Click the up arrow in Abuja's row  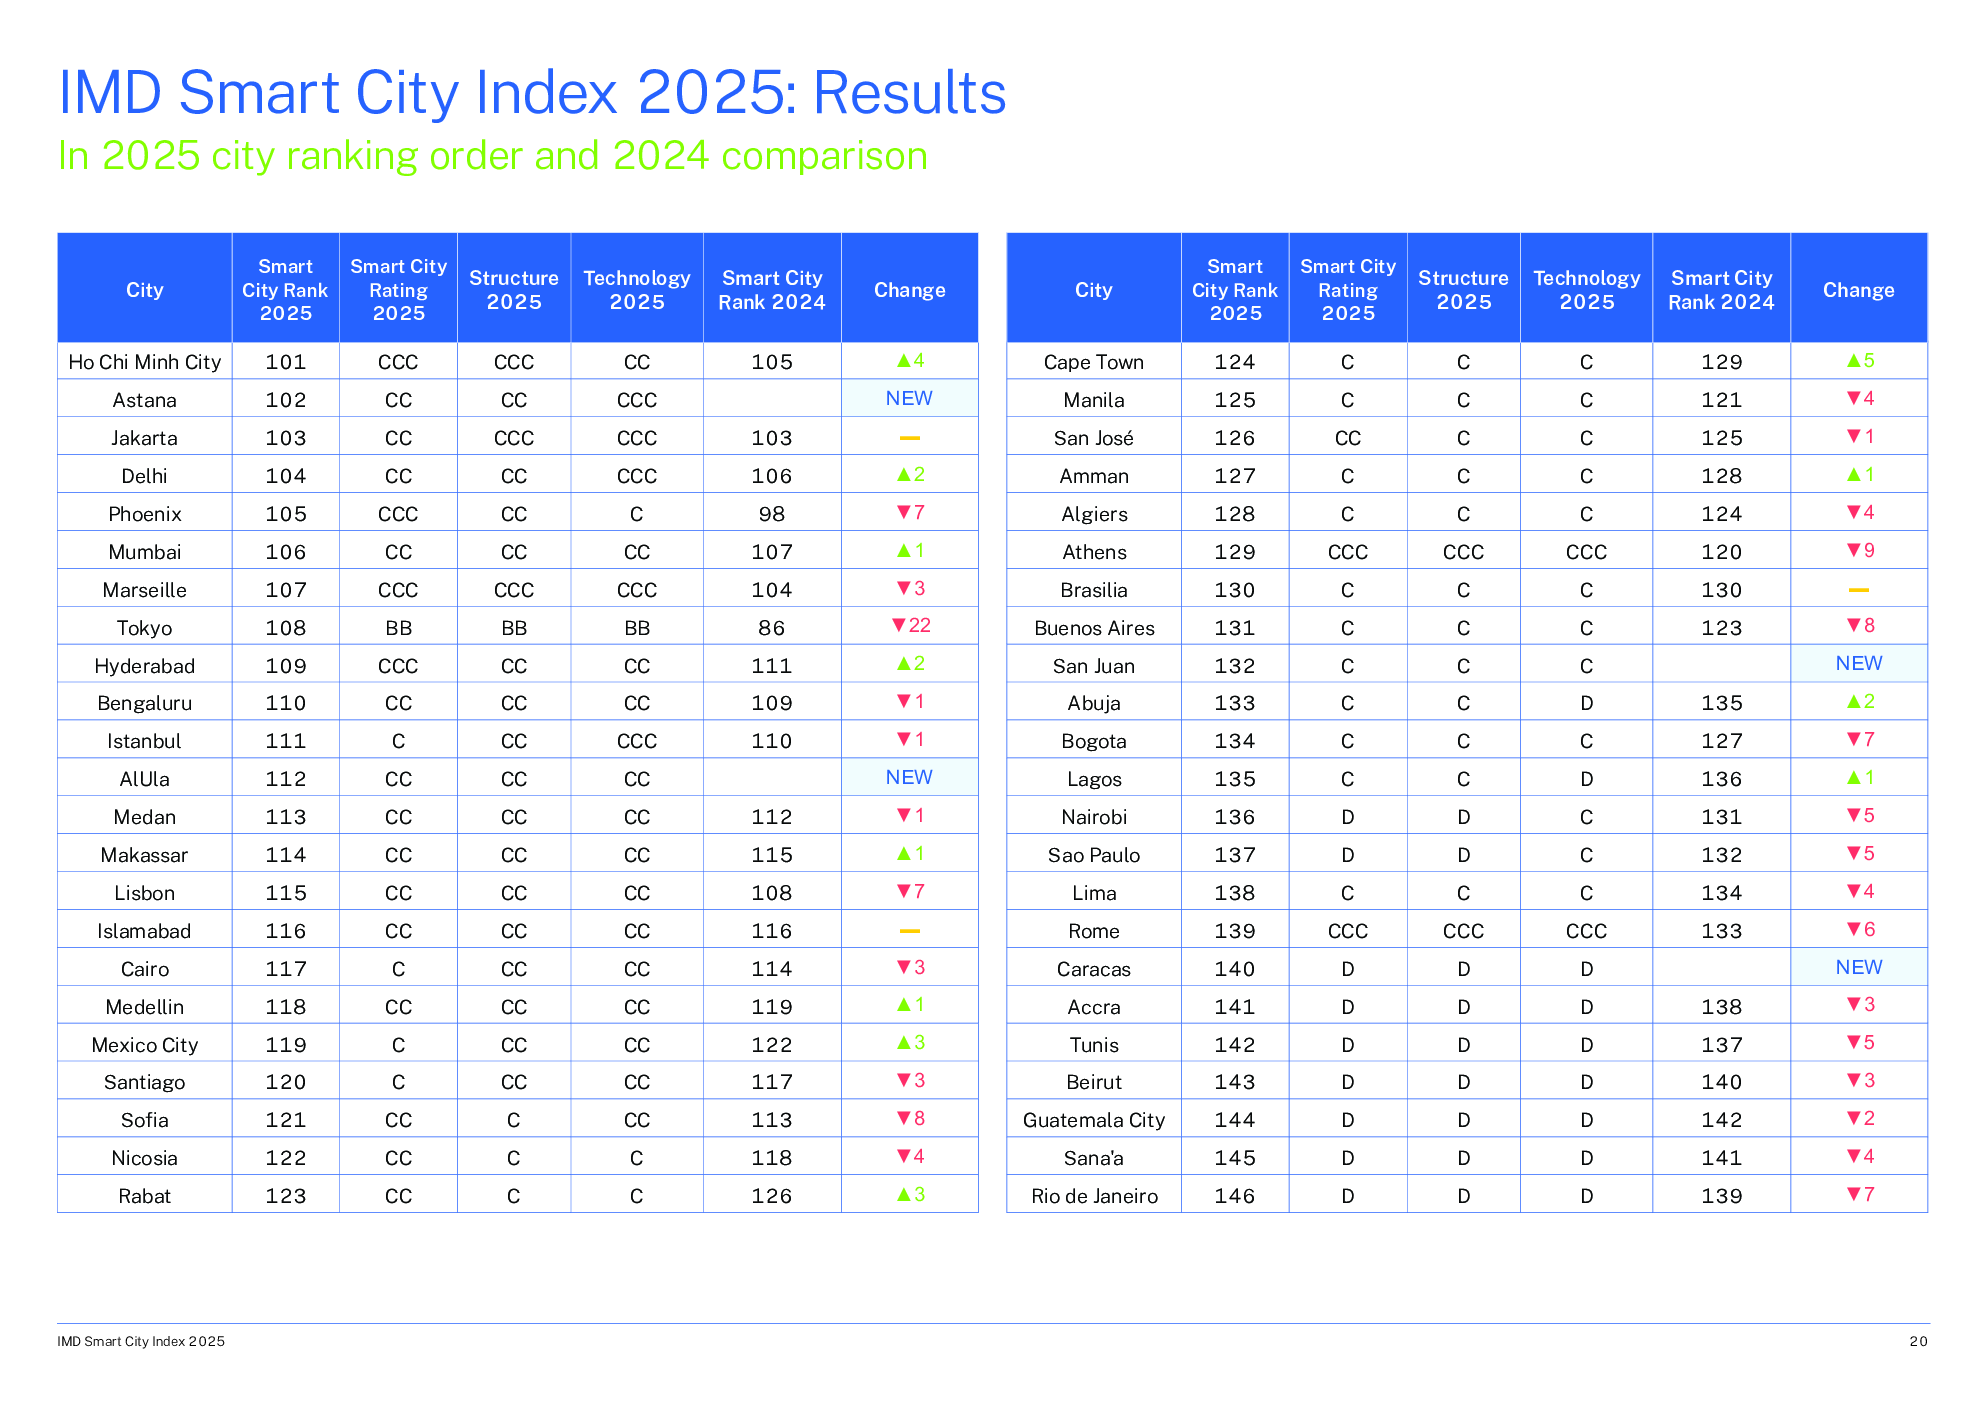click(x=1853, y=701)
